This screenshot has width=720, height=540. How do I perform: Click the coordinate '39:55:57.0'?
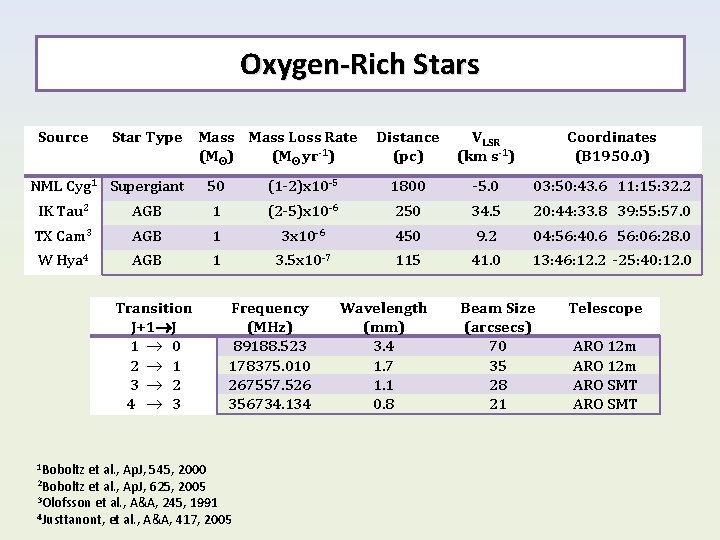point(654,211)
